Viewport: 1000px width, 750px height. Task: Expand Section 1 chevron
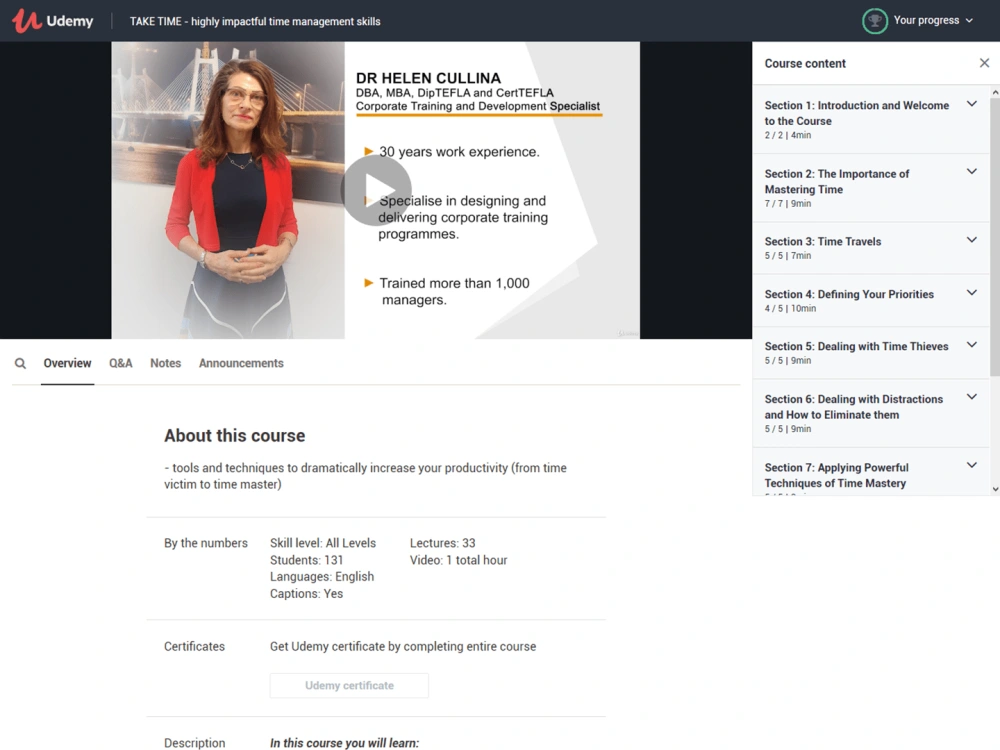click(x=971, y=104)
